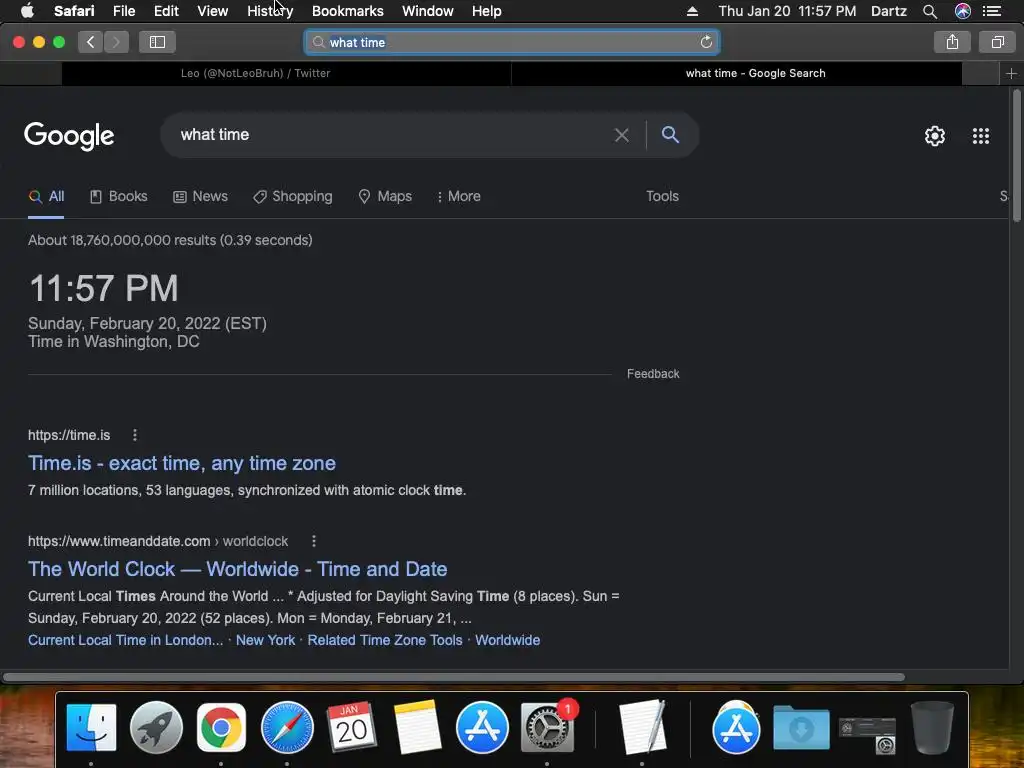Reload the page with the refresh icon
This screenshot has height=768, width=1024.
pyautogui.click(x=706, y=42)
